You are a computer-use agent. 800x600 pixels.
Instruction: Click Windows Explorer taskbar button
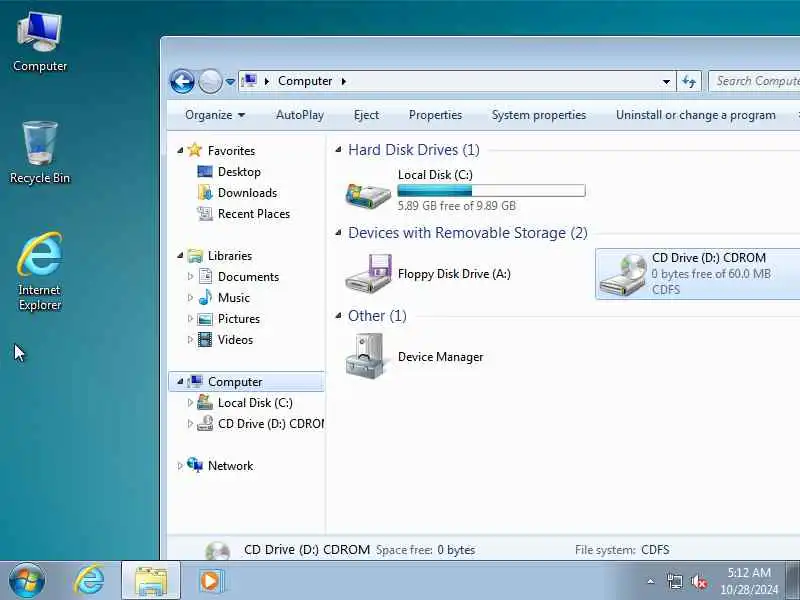[151, 581]
